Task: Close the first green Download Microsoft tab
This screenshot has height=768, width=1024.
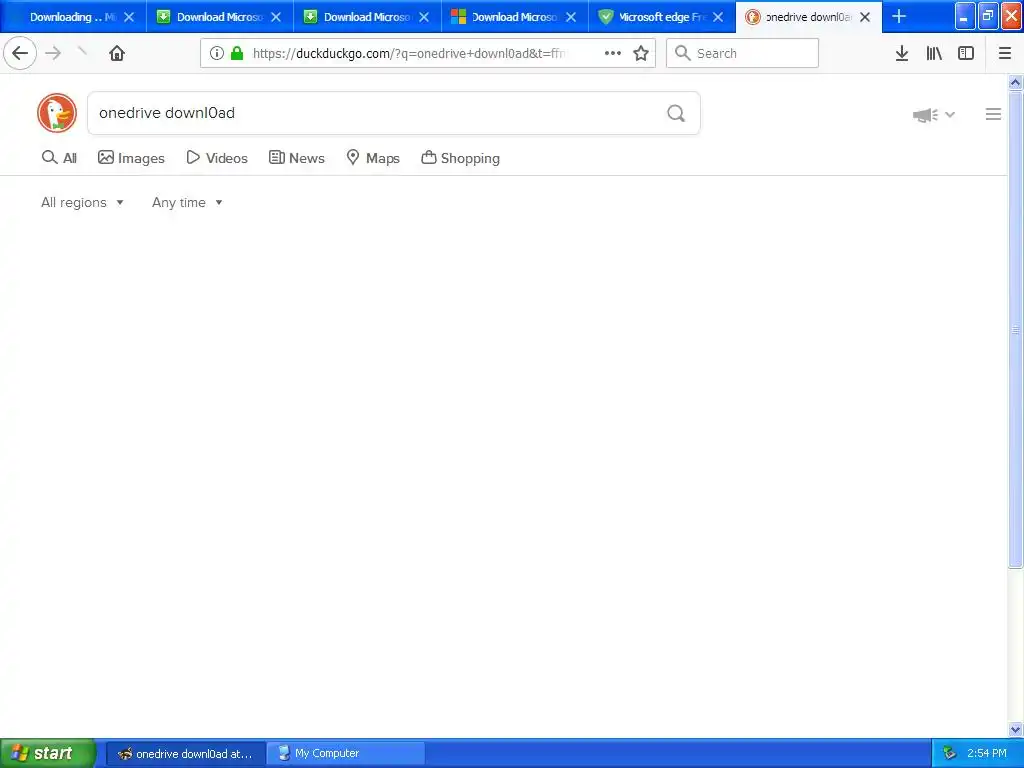Action: tap(276, 17)
